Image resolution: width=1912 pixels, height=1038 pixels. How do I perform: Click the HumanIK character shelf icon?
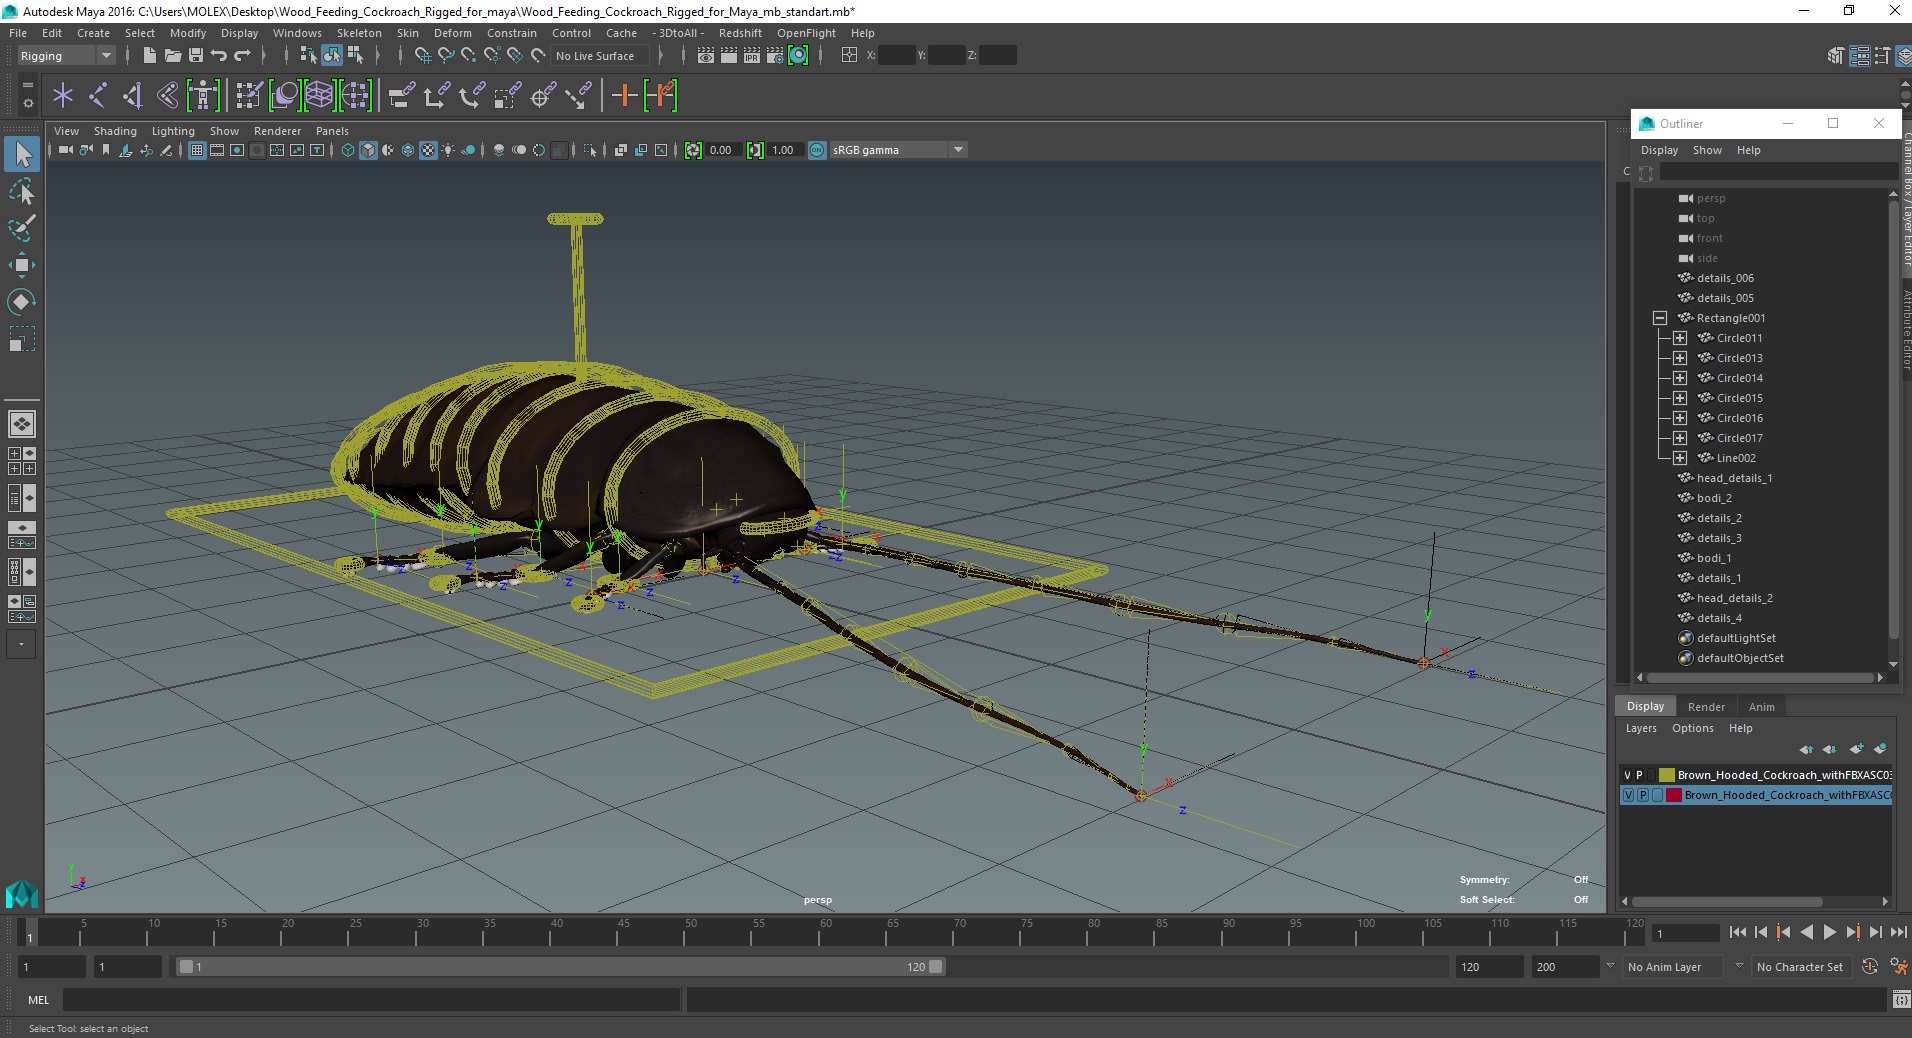203,95
